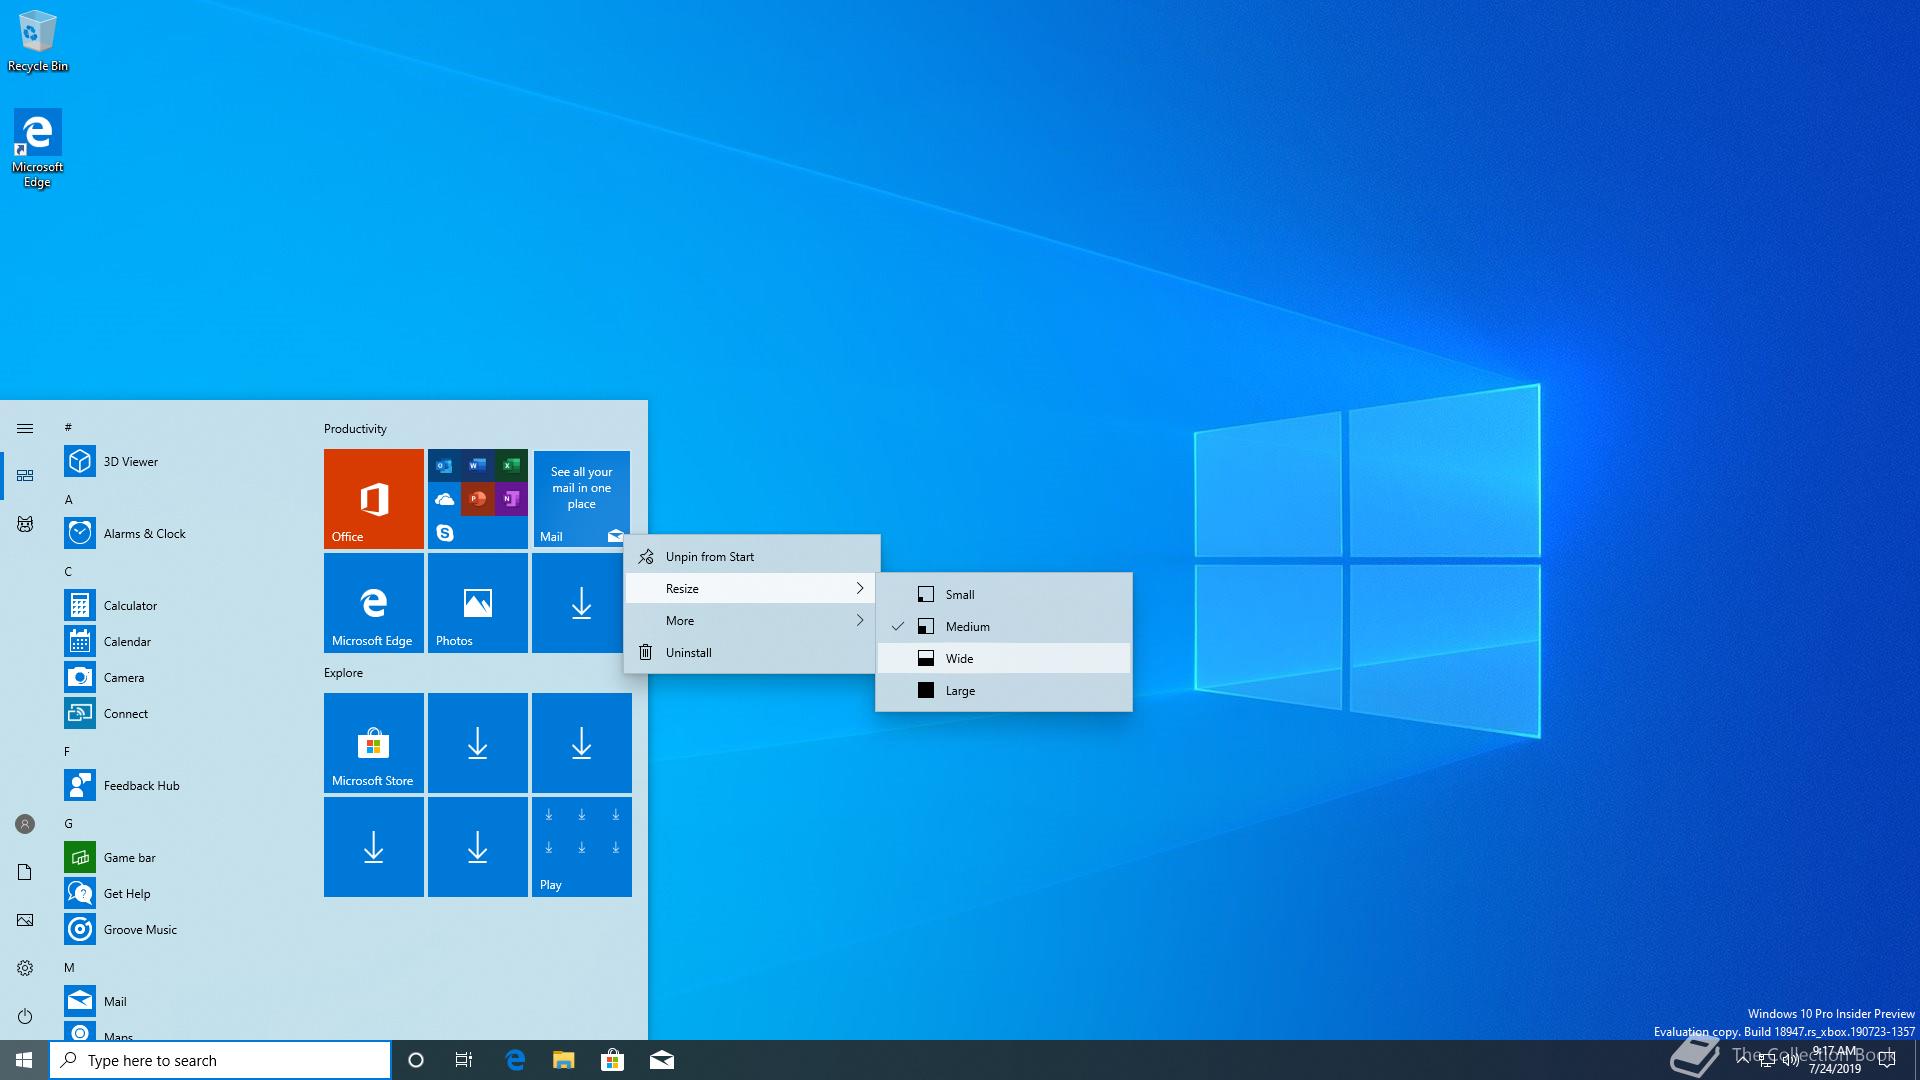This screenshot has height=1080, width=1920.
Task: Open the Resize submenu
Action: coord(752,589)
